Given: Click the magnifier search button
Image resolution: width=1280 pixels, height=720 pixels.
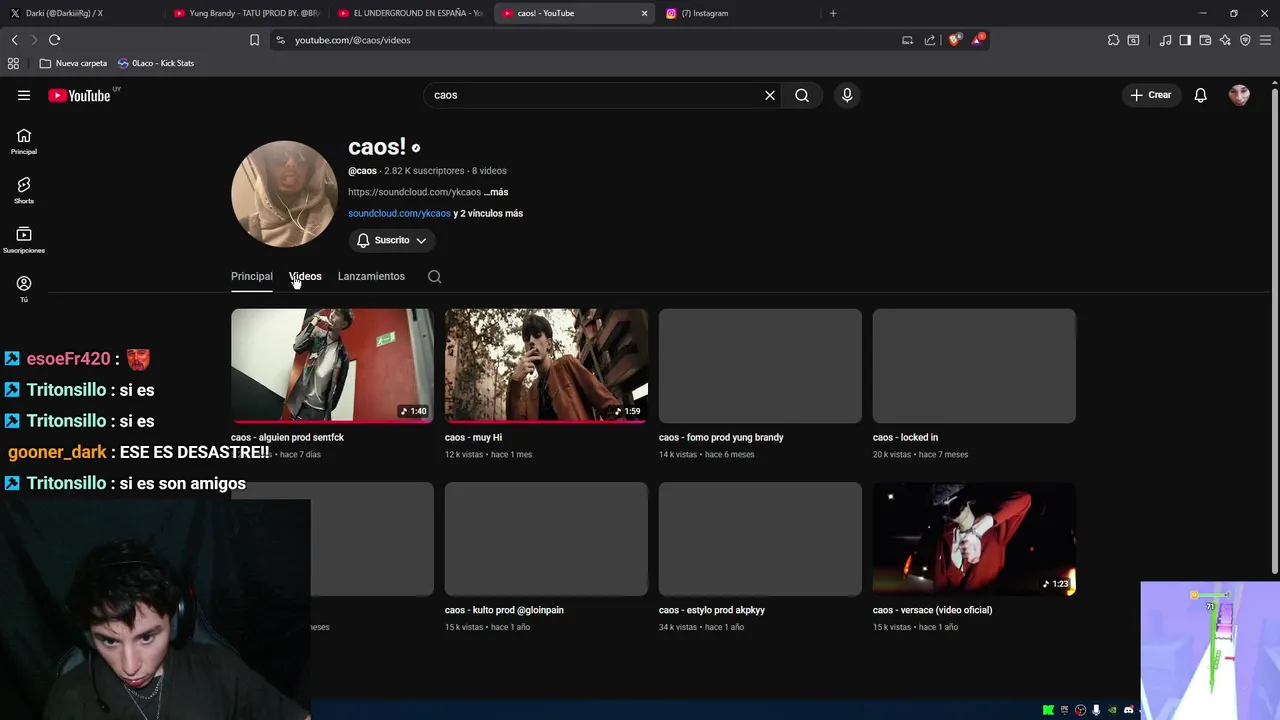Looking at the screenshot, I should click(x=802, y=95).
